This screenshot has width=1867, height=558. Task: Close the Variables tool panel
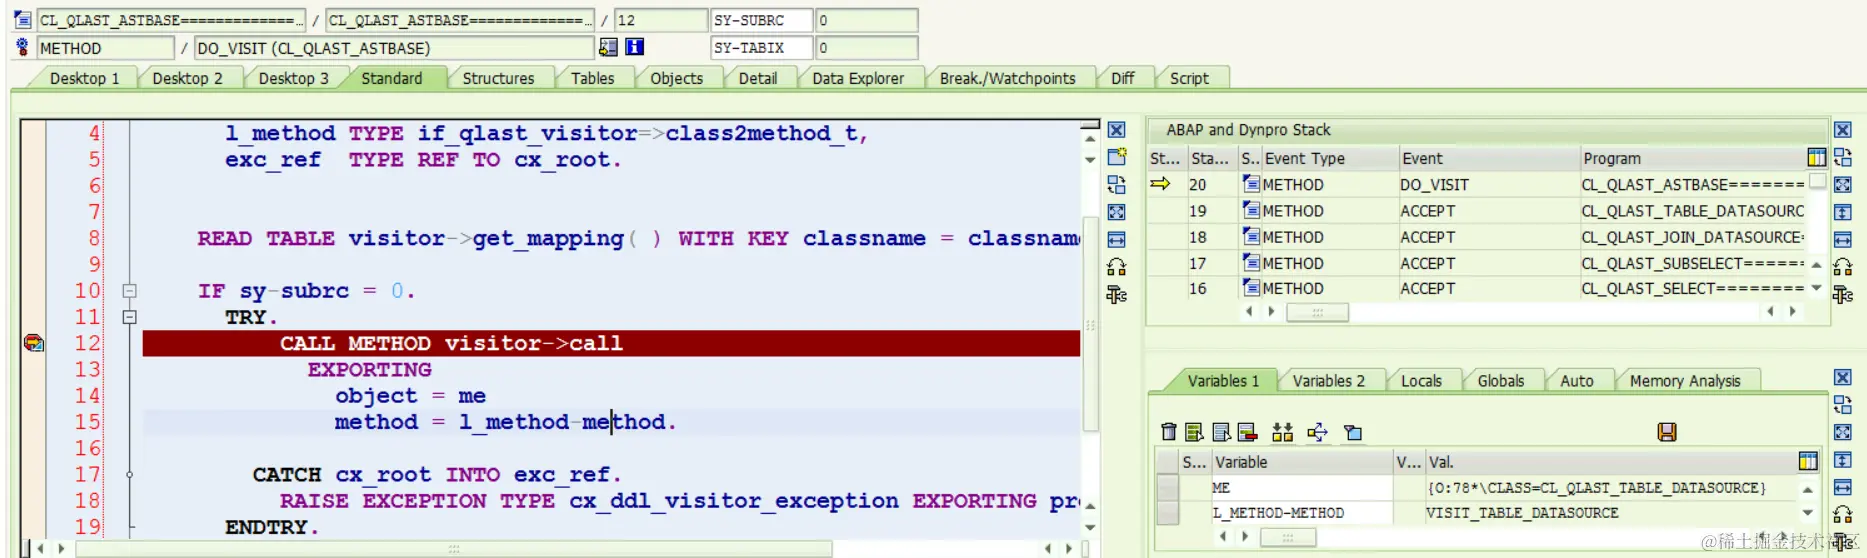1842,378
